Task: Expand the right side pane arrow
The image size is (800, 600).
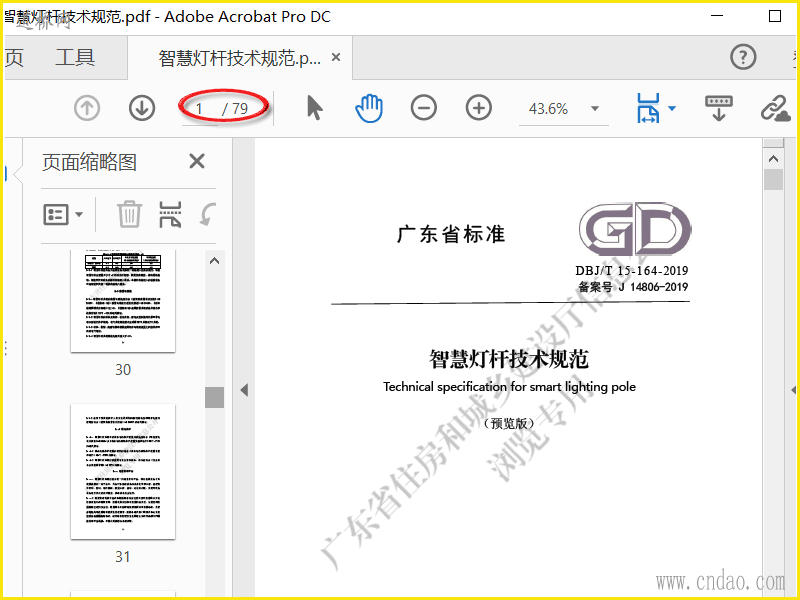Action: [794, 390]
